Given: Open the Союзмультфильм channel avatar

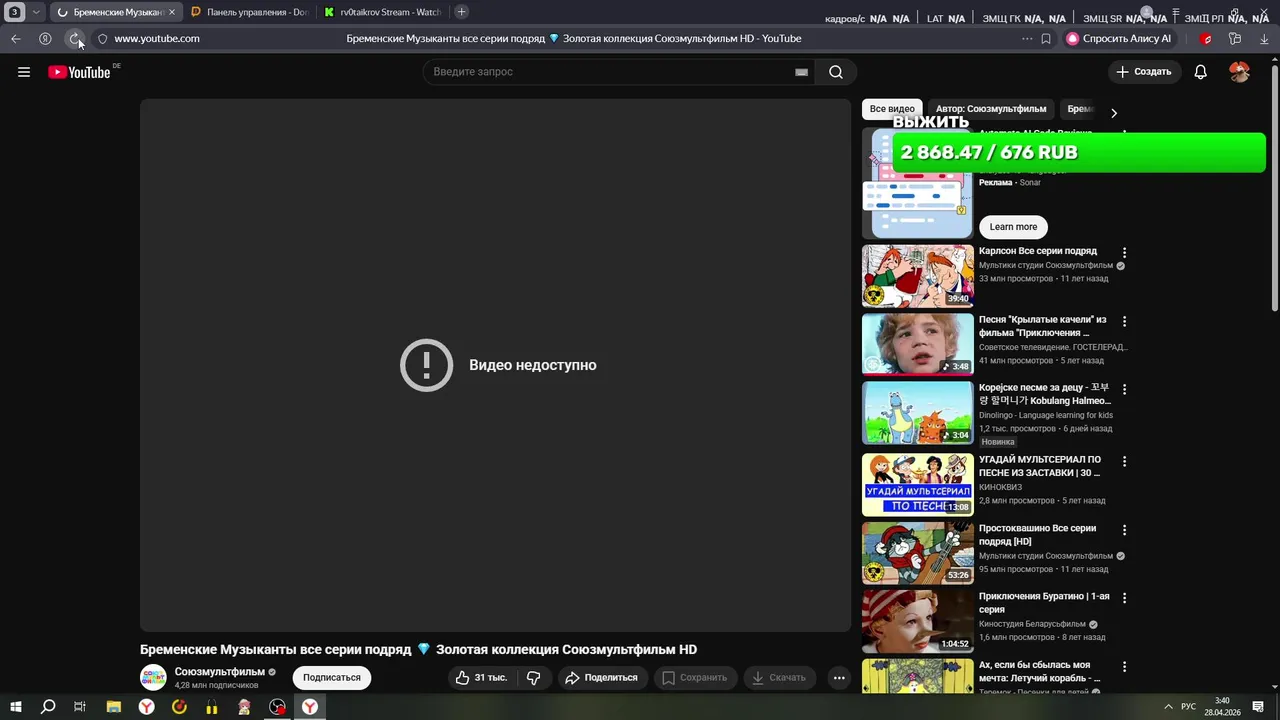Looking at the screenshot, I should click(x=153, y=678).
